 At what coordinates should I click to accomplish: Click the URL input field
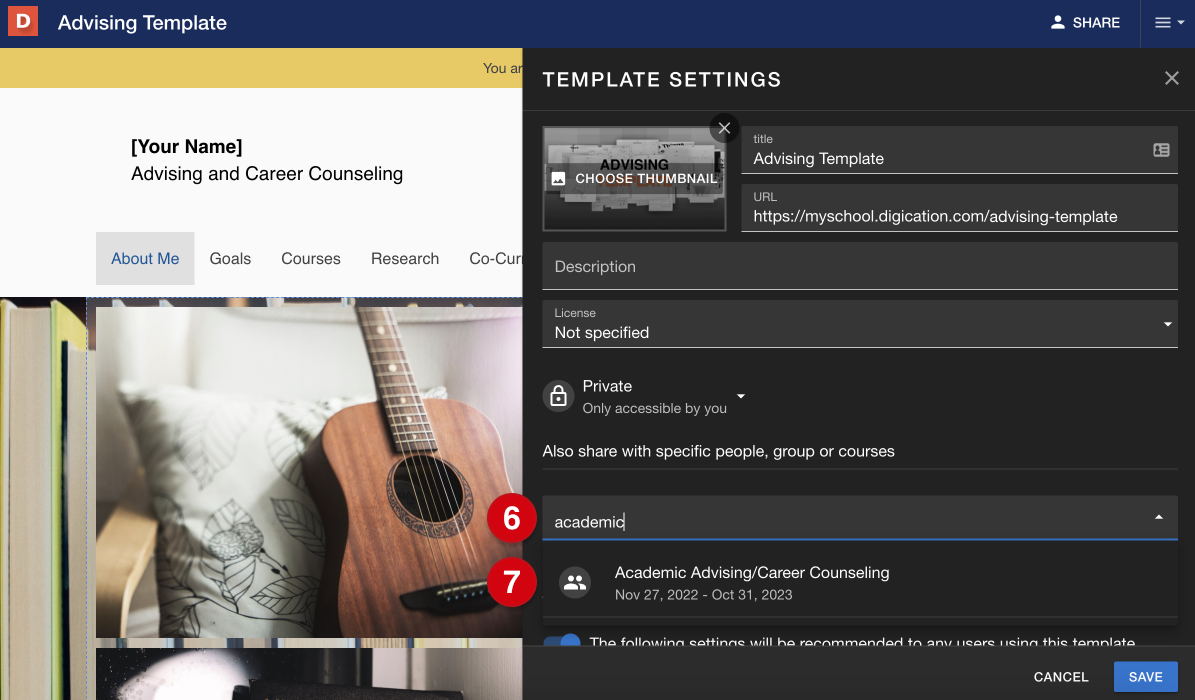coord(959,207)
